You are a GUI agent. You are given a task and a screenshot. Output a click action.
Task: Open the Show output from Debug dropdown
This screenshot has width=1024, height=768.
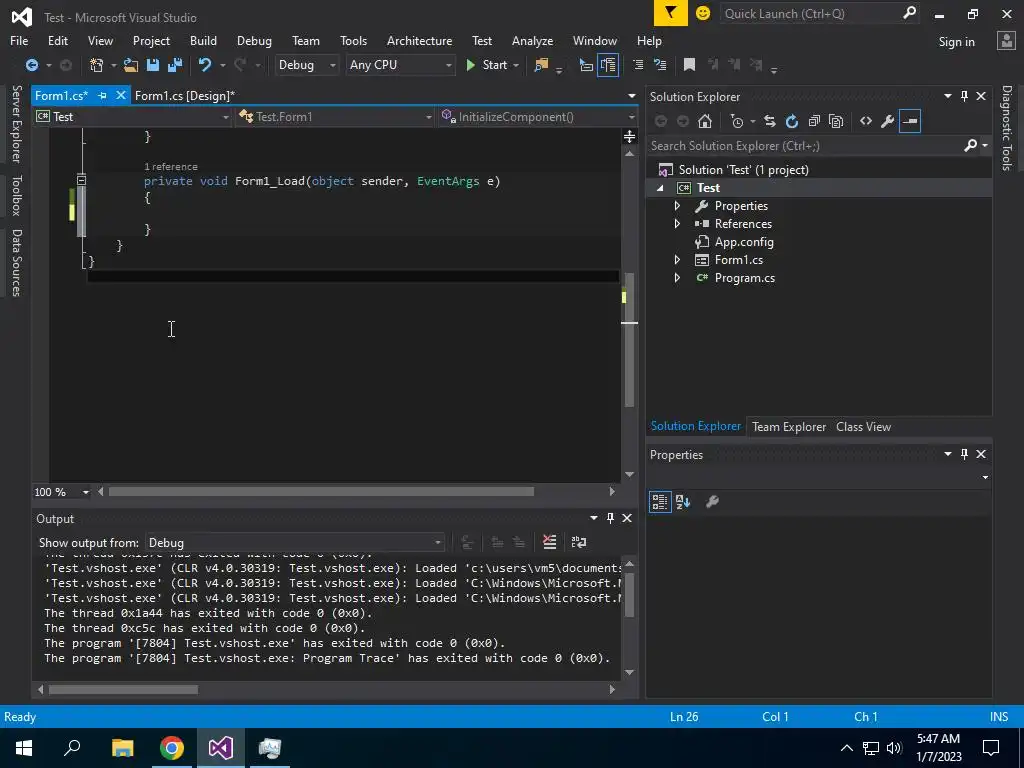point(295,543)
